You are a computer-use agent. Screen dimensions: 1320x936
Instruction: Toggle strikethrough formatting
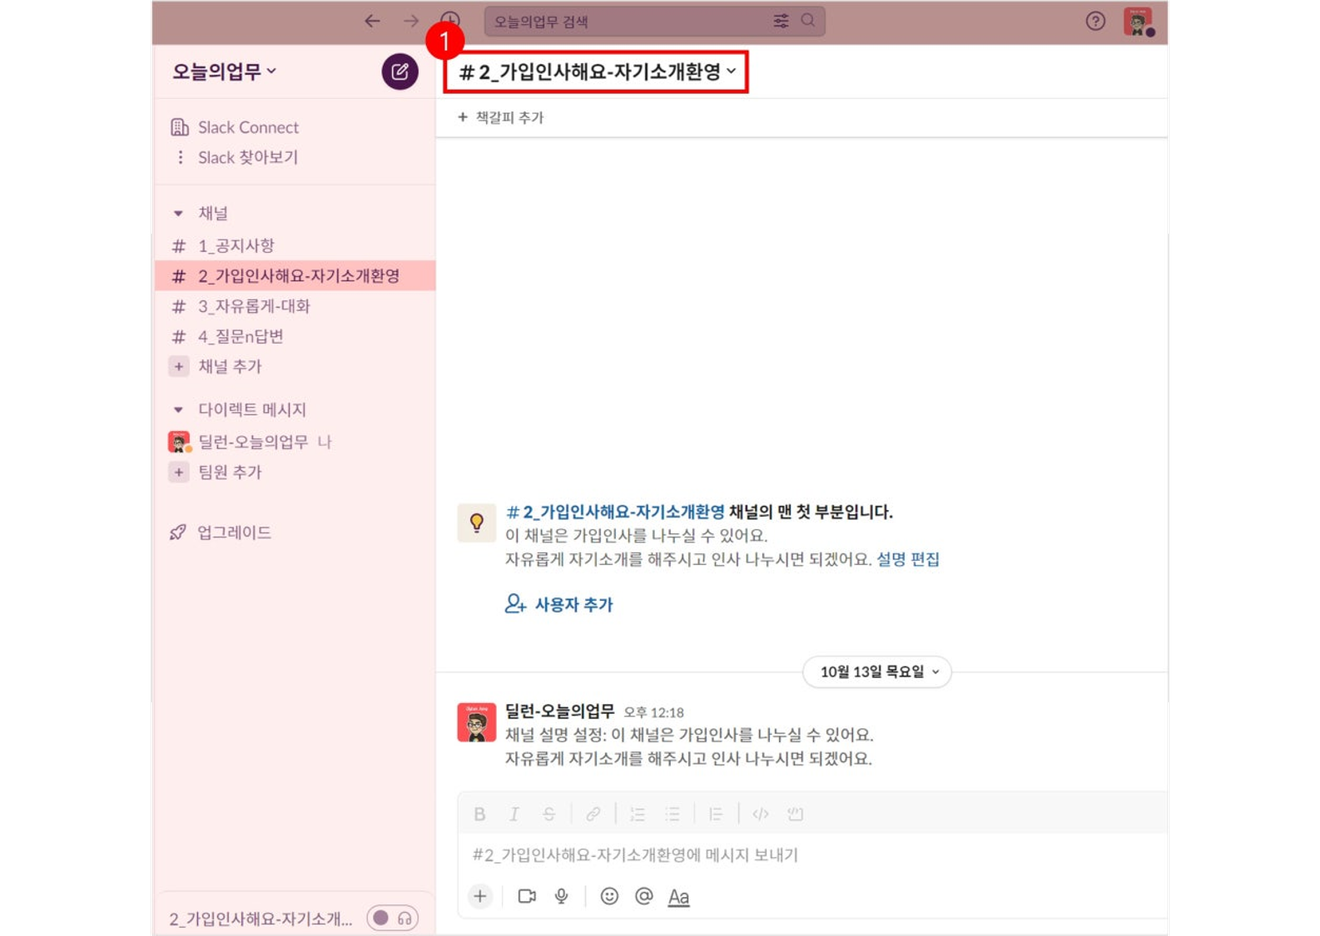tap(549, 814)
